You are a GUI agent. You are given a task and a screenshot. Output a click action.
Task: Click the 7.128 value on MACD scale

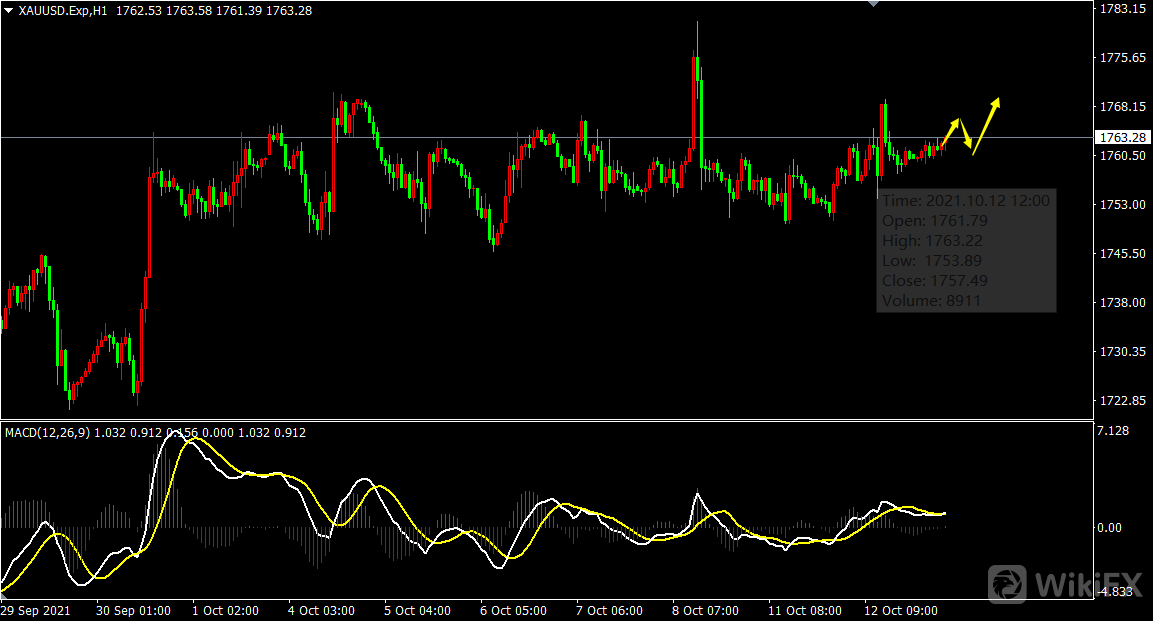(x=1112, y=431)
